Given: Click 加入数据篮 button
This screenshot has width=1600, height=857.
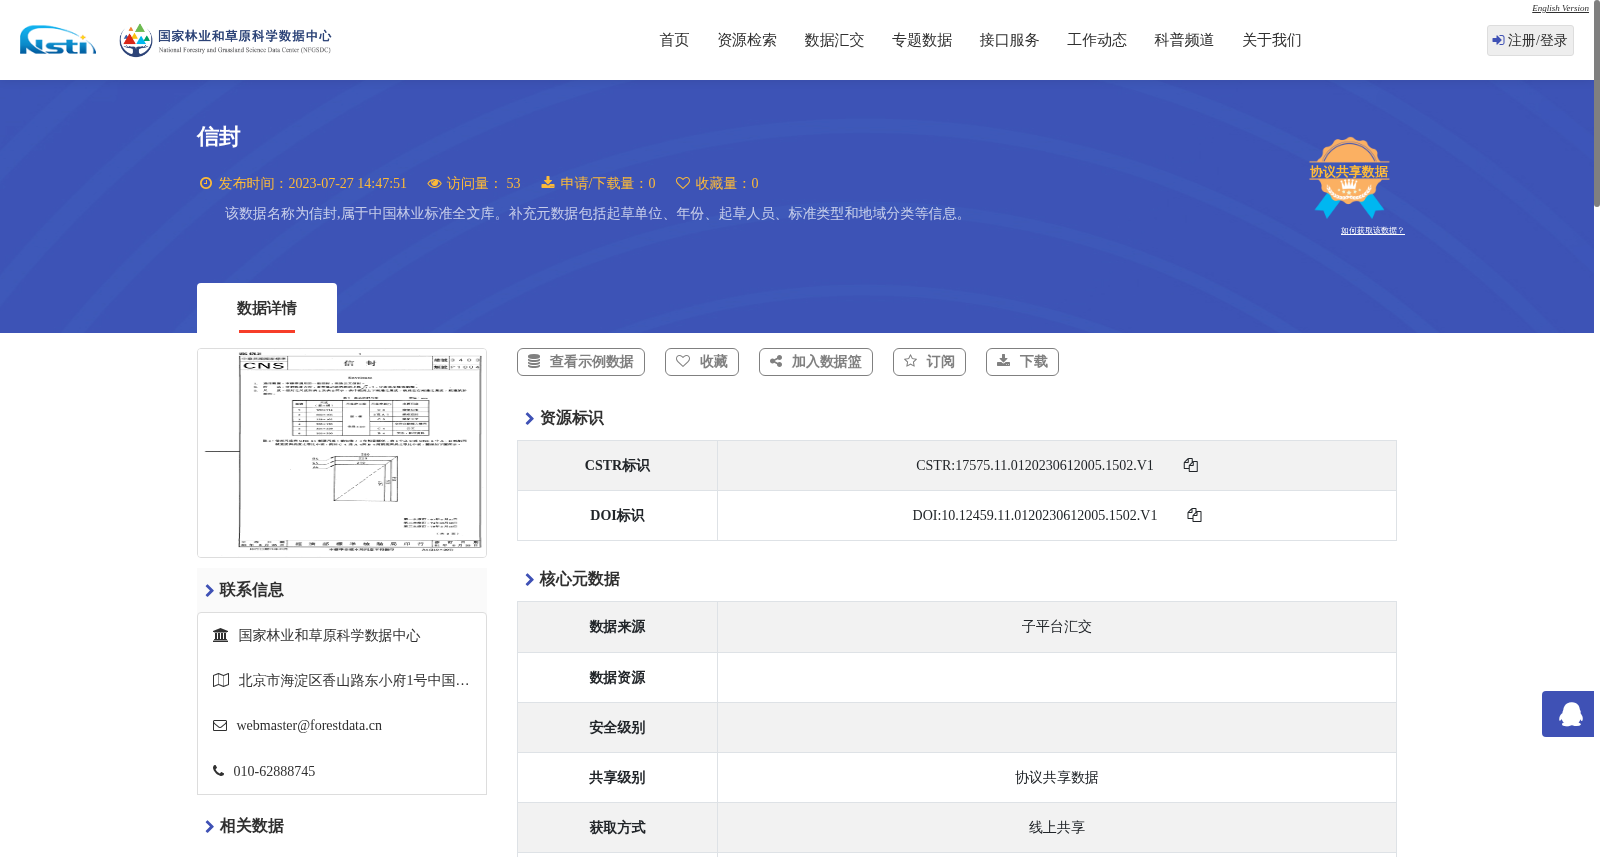Looking at the screenshot, I should coord(816,362).
